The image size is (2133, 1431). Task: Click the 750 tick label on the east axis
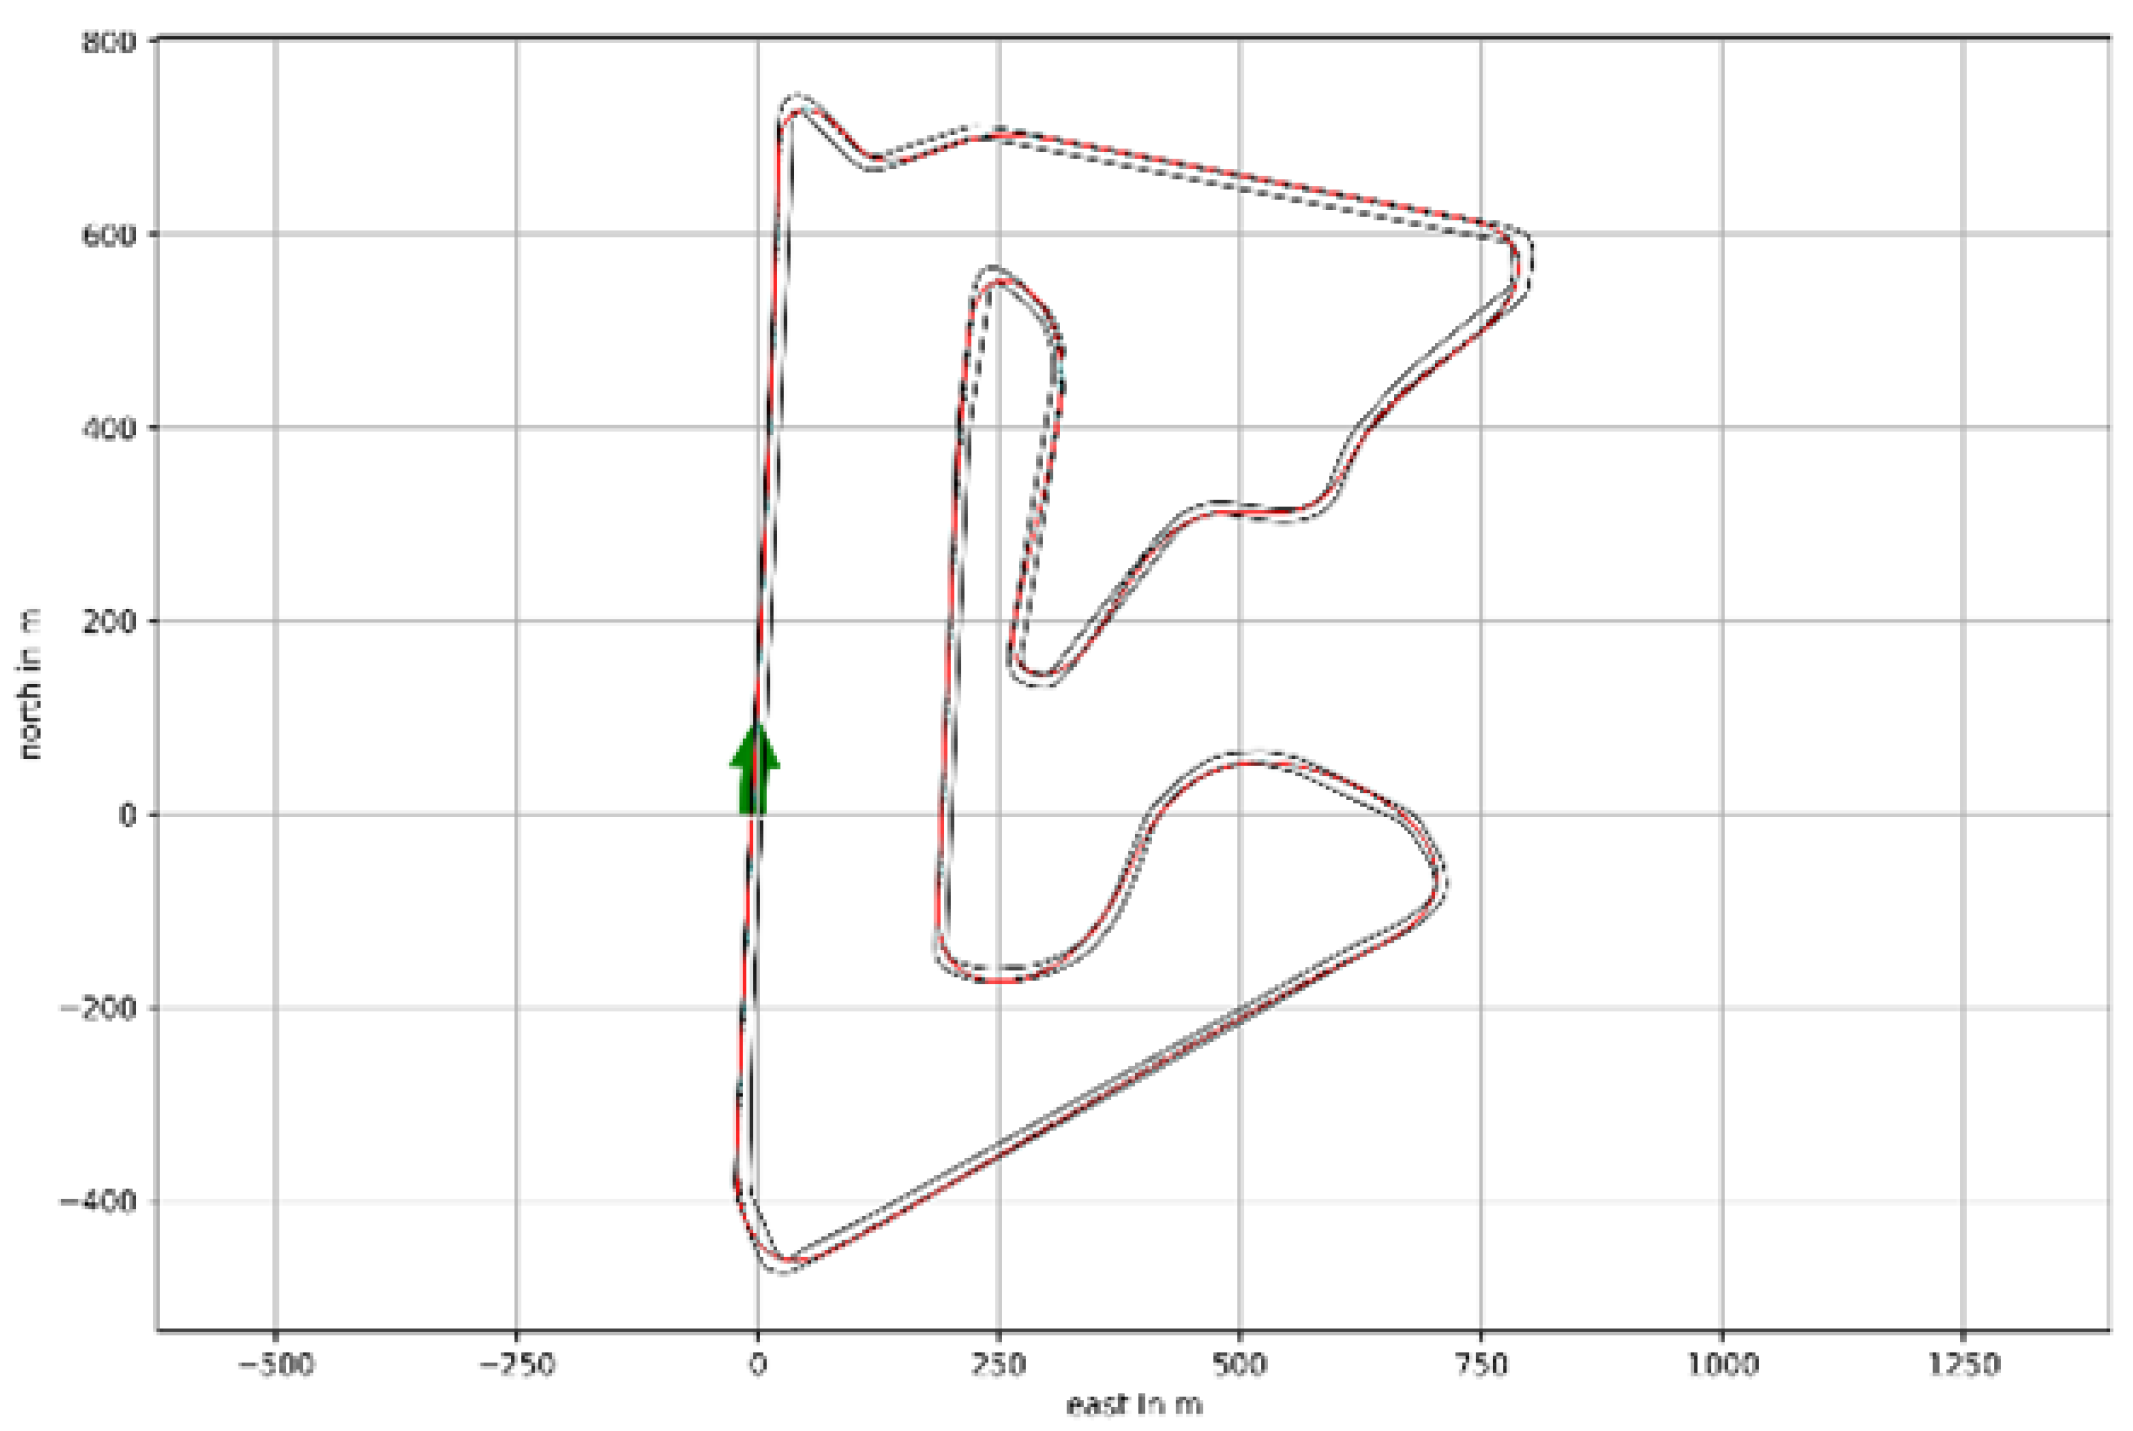click(x=1481, y=1365)
